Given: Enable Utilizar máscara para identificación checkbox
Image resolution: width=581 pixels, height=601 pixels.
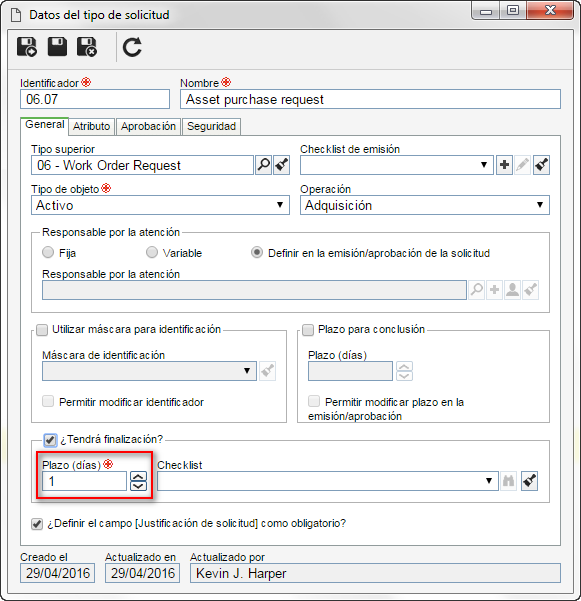Looking at the screenshot, I should pos(42,330).
